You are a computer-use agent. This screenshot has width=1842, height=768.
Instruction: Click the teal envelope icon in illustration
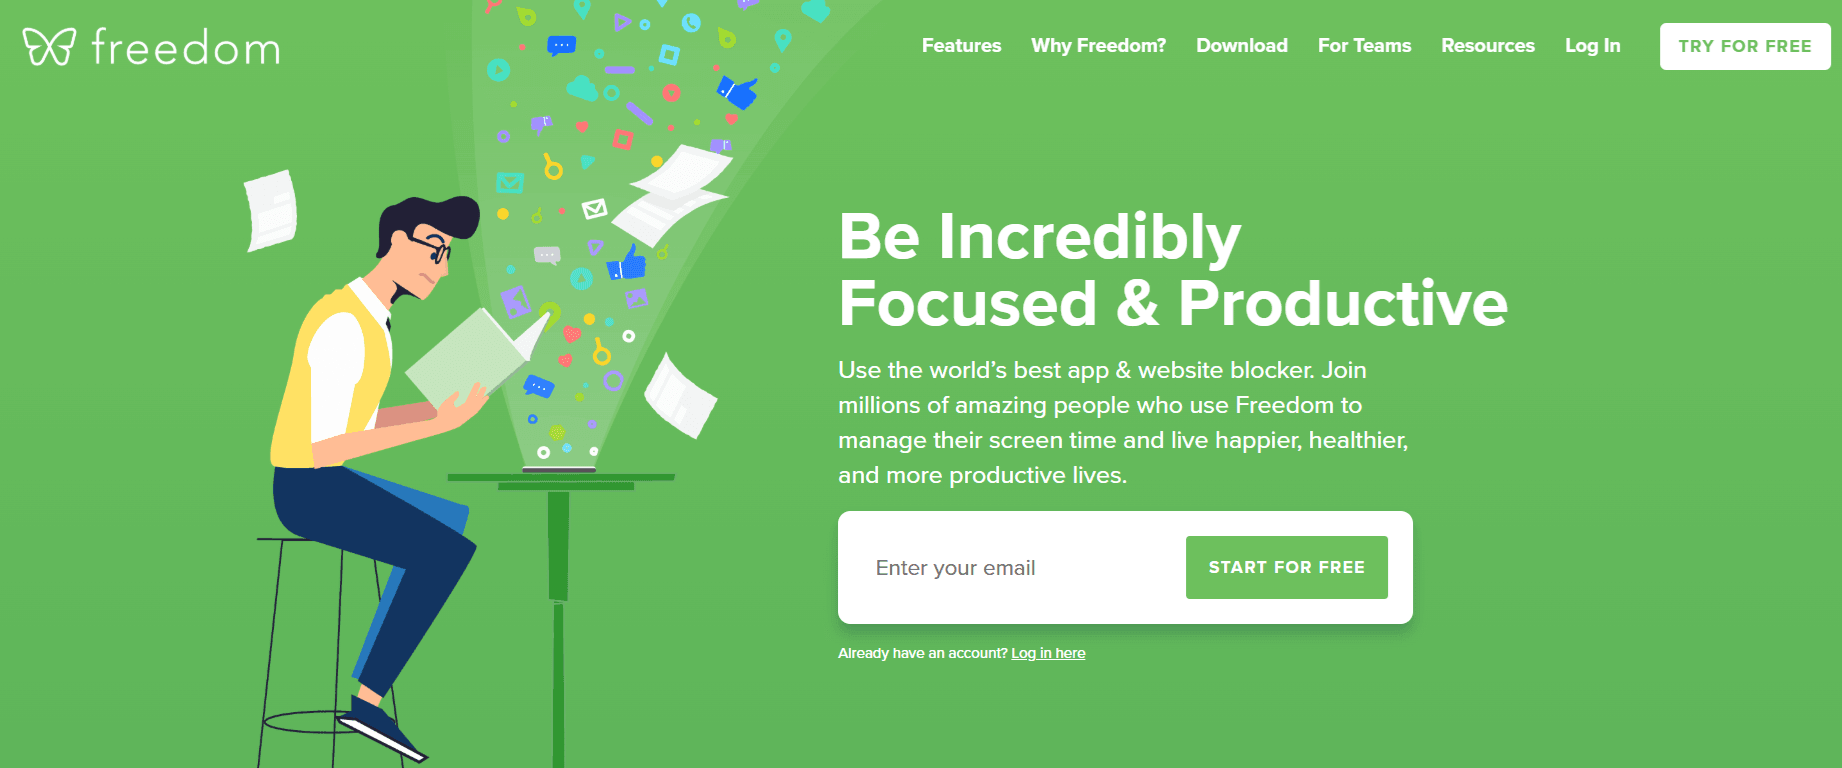[510, 183]
